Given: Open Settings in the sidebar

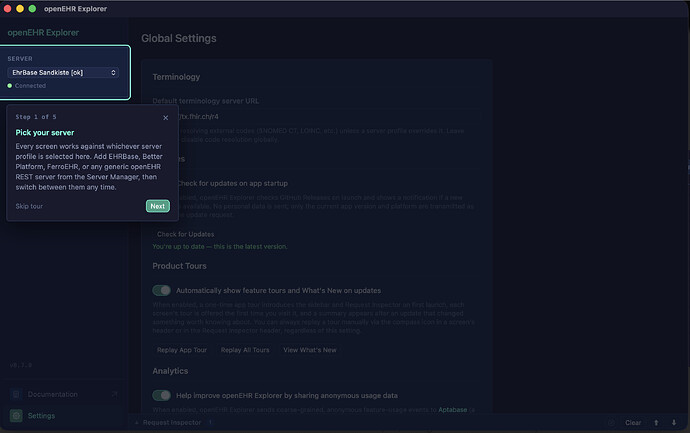Looking at the screenshot, I should pos(64,415).
